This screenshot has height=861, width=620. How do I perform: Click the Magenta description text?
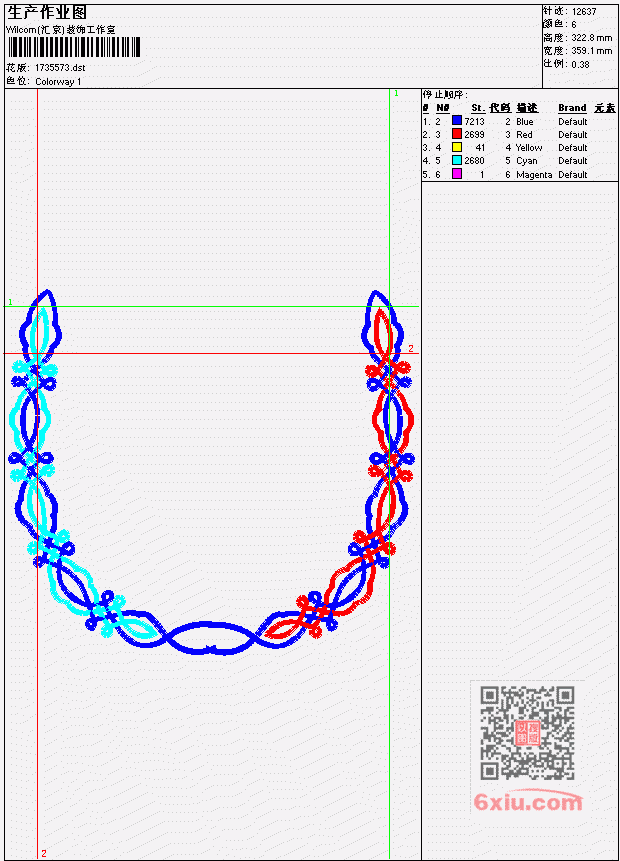(x=534, y=175)
